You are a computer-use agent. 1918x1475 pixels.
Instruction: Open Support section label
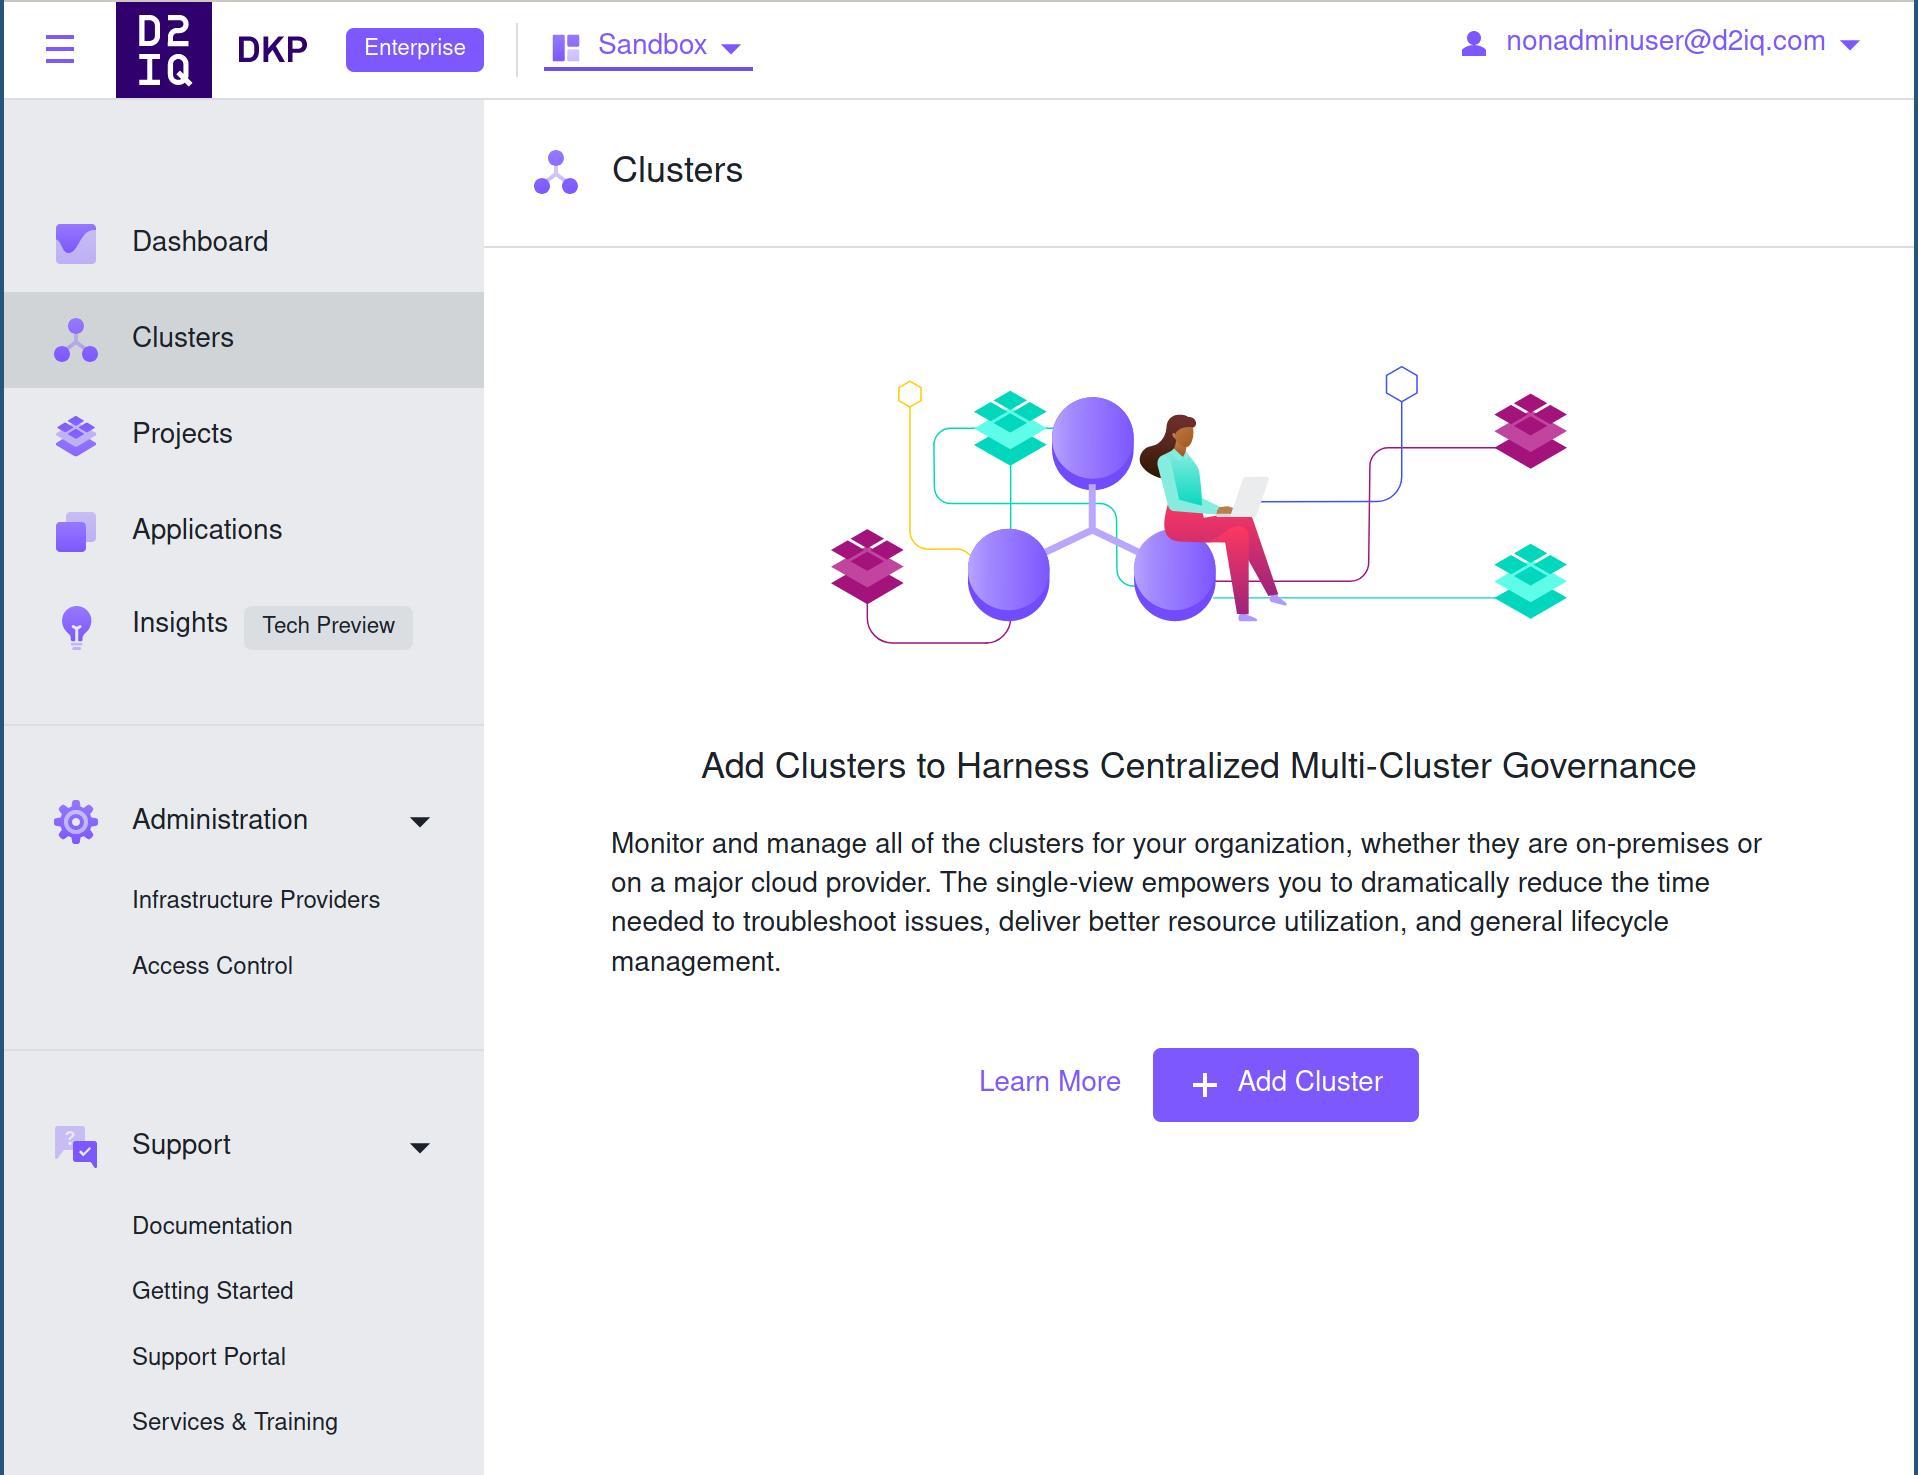tap(181, 1145)
